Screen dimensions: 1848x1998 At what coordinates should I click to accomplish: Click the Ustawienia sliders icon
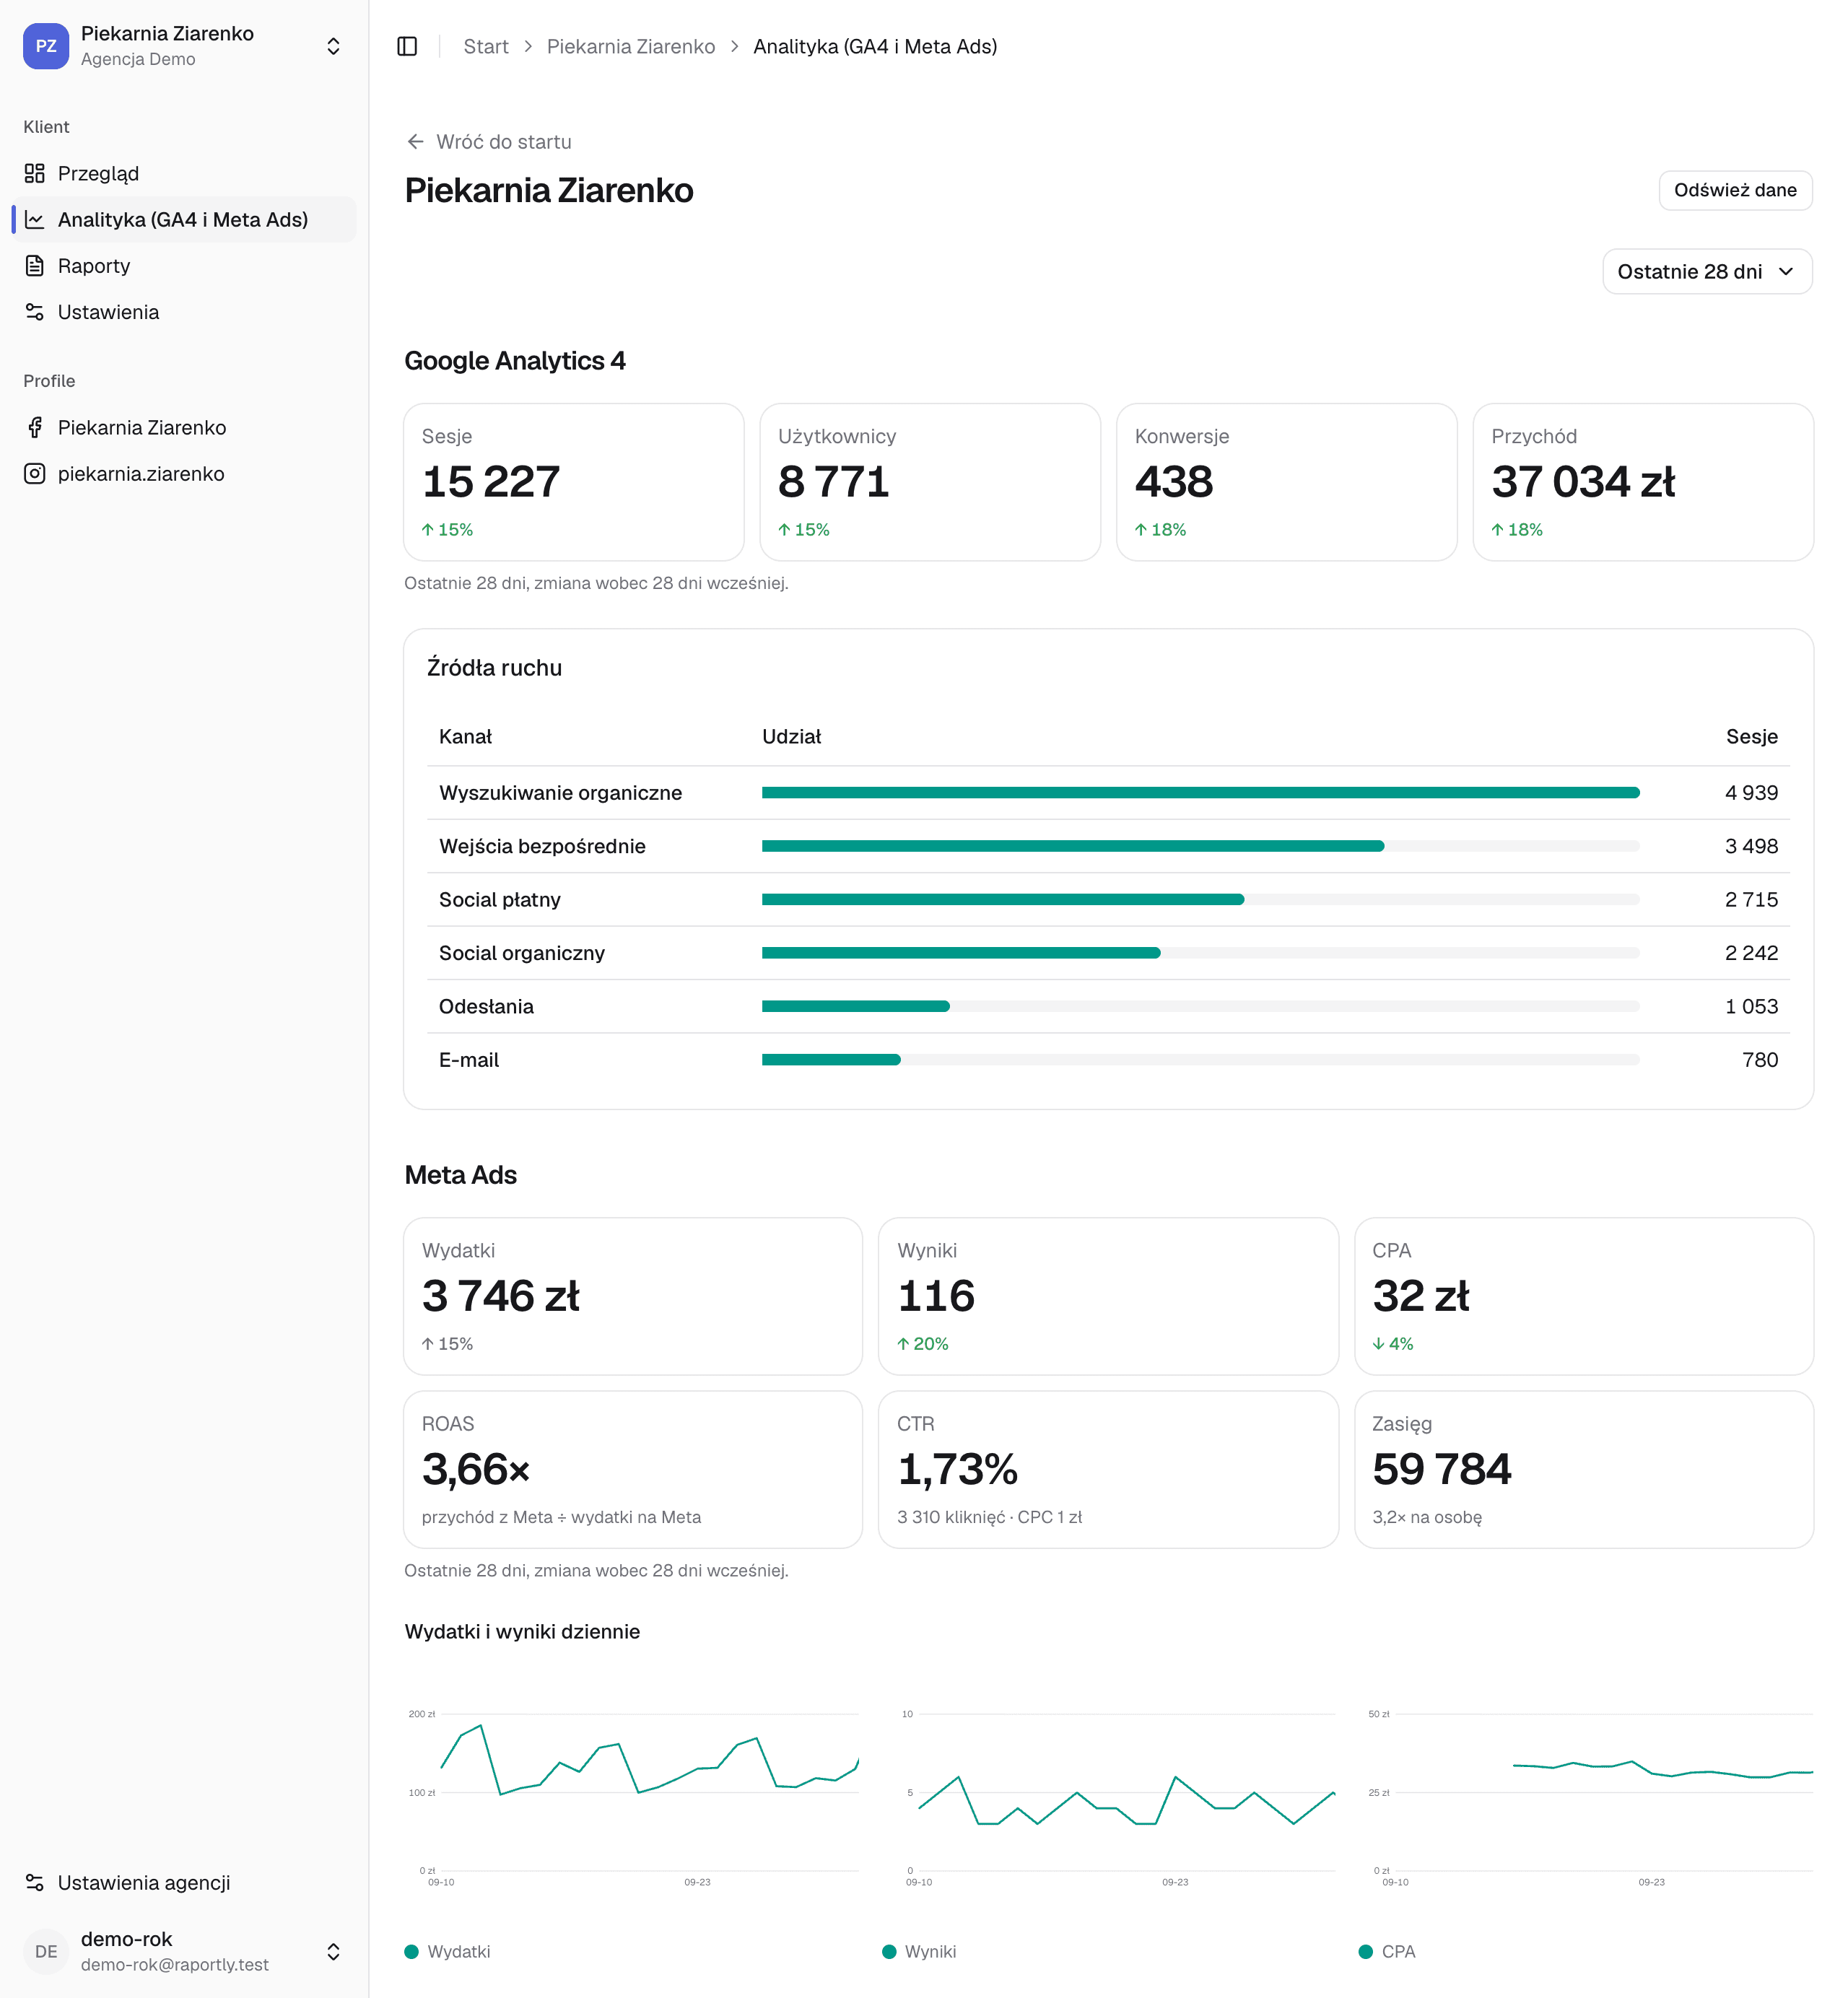click(x=35, y=312)
